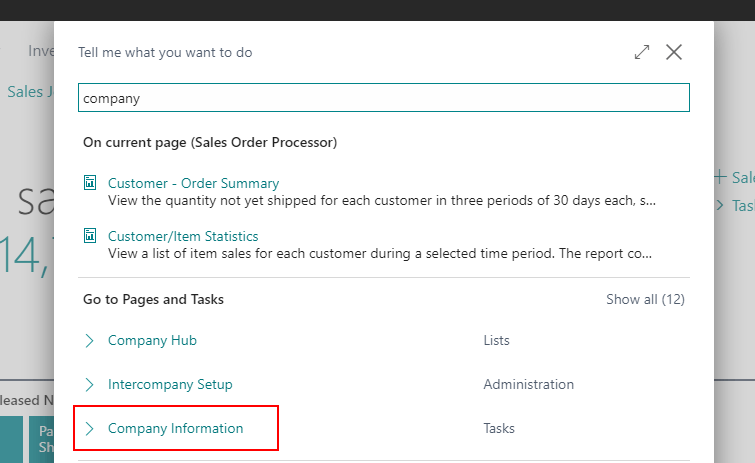Image resolution: width=755 pixels, height=463 pixels.
Task: Click the Tasks label beside Company Information
Action: click(499, 429)
